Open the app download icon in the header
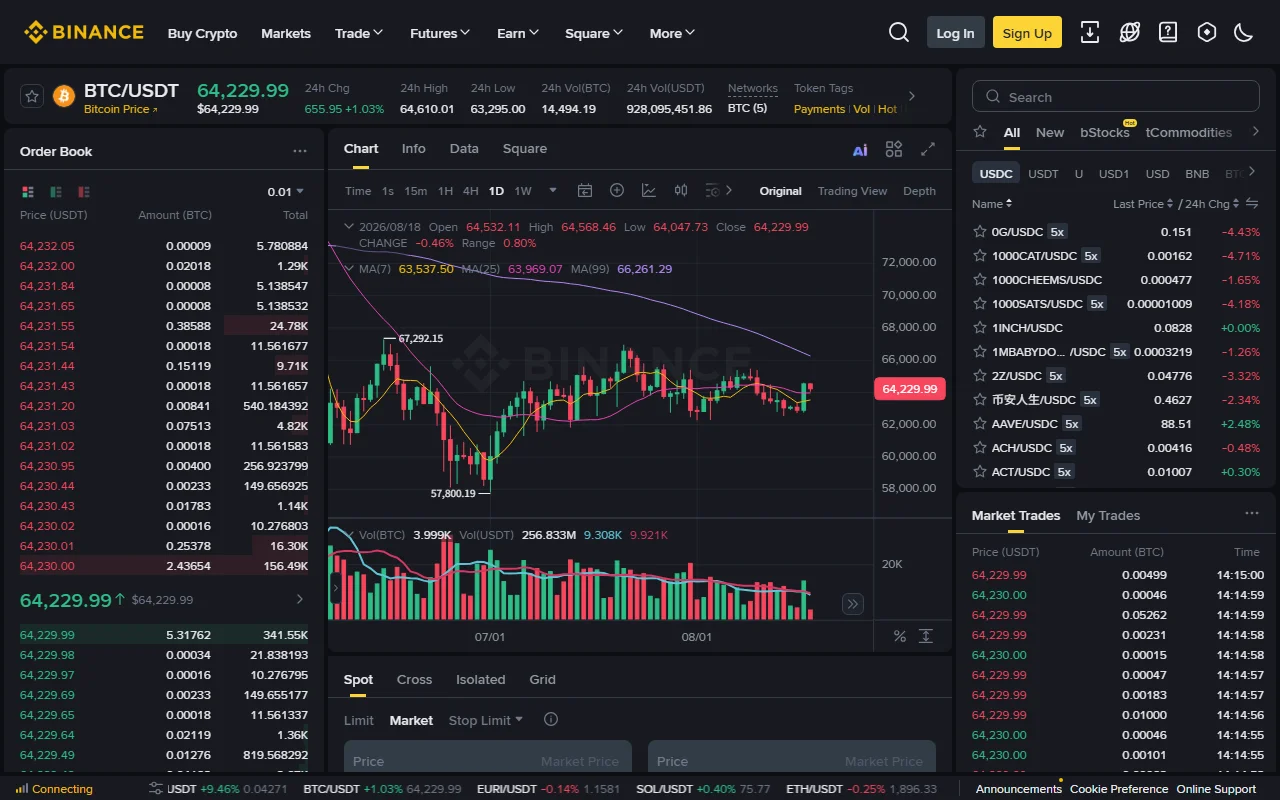The image size is (1280, 800). pyautogui.click(x=1090, y=32)
